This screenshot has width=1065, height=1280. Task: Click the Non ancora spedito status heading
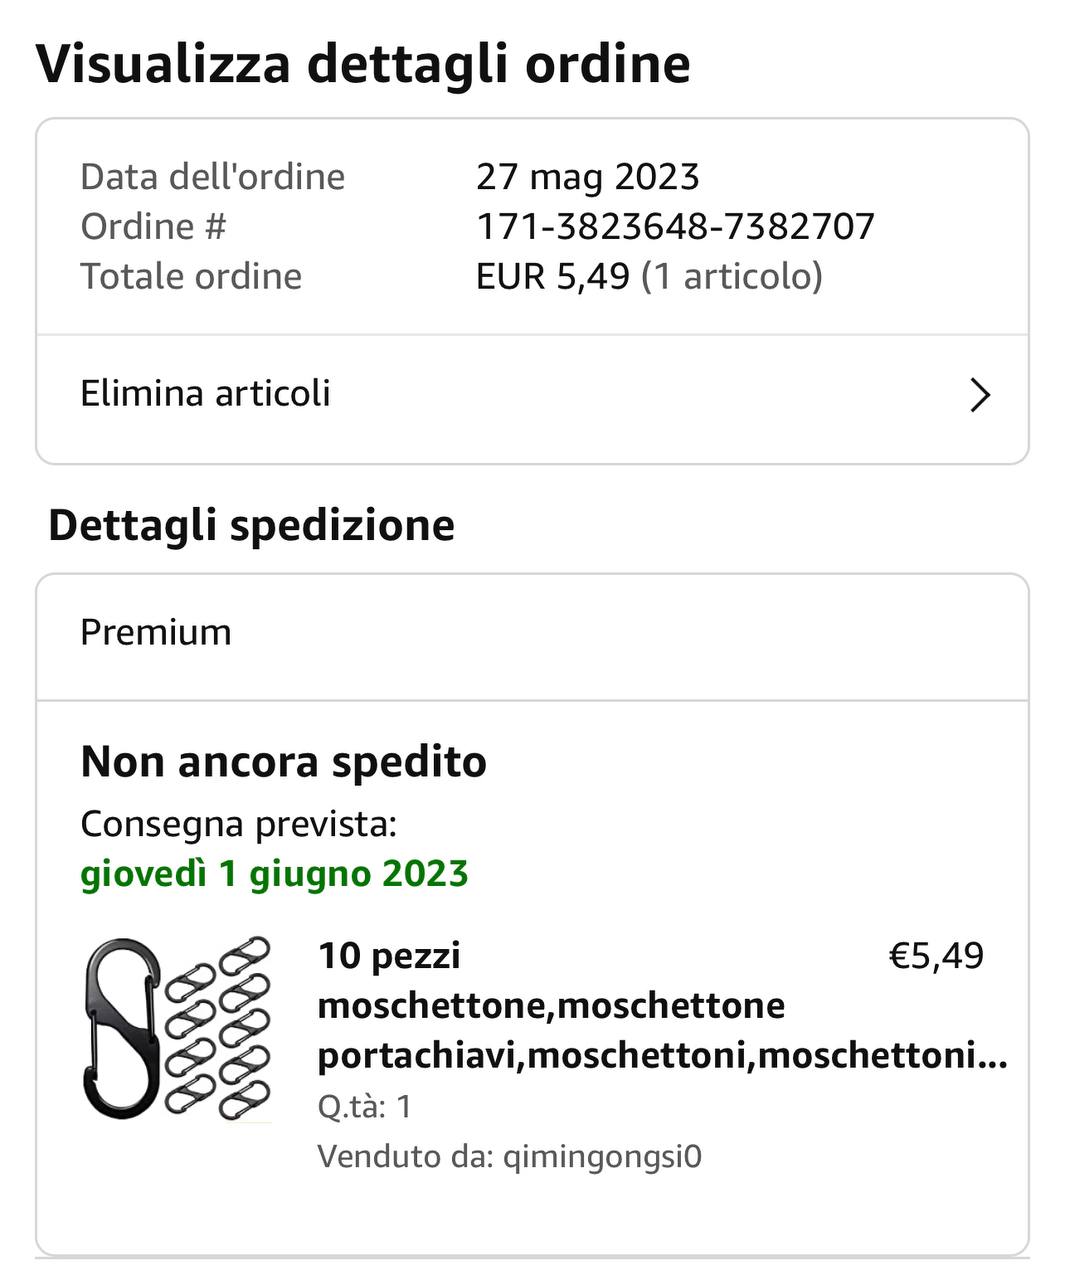[283, 762]
